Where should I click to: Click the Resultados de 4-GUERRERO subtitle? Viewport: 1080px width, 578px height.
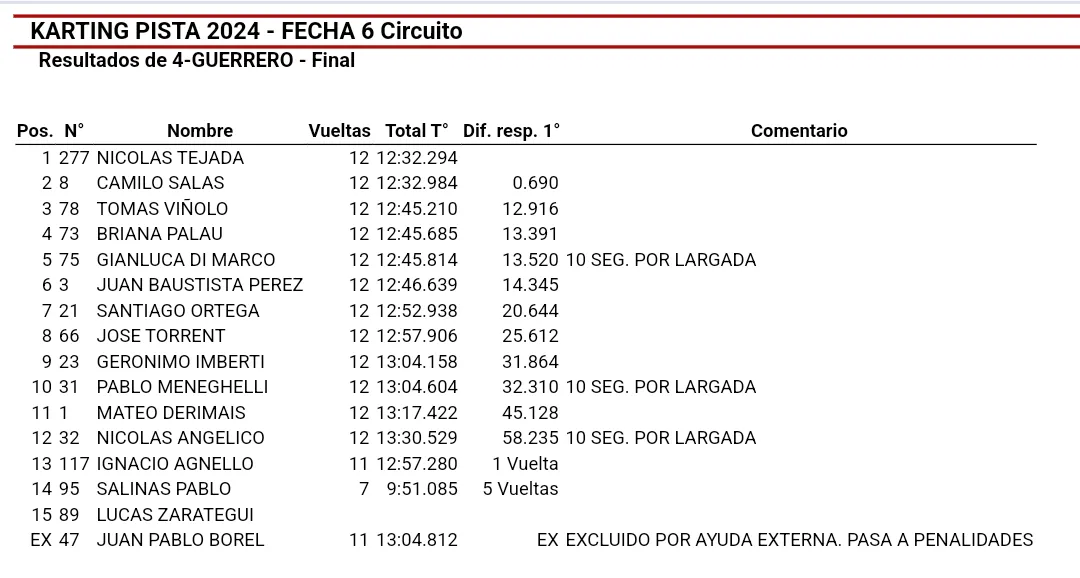click(x=196, y=61)
